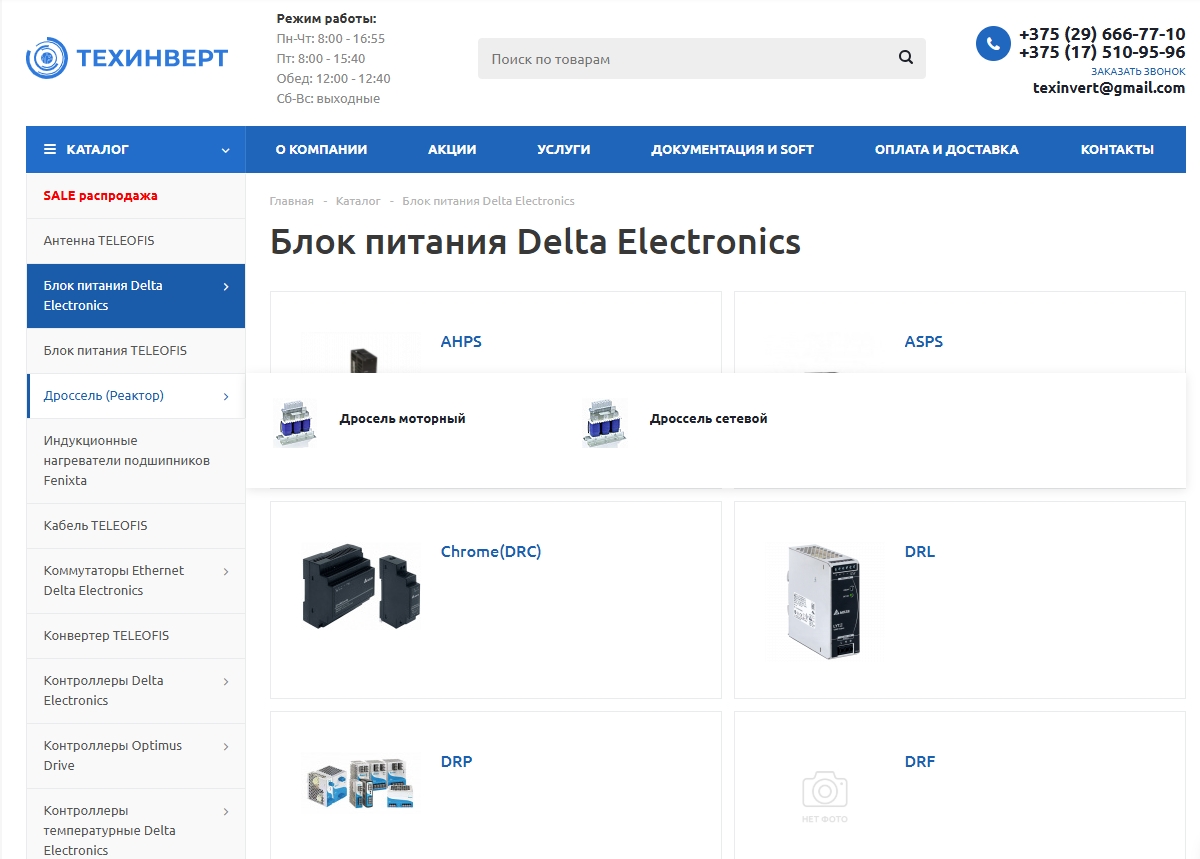
Task: Expand the Дроссель (Реактор) submenu arrow
Action: coord(226,396)
